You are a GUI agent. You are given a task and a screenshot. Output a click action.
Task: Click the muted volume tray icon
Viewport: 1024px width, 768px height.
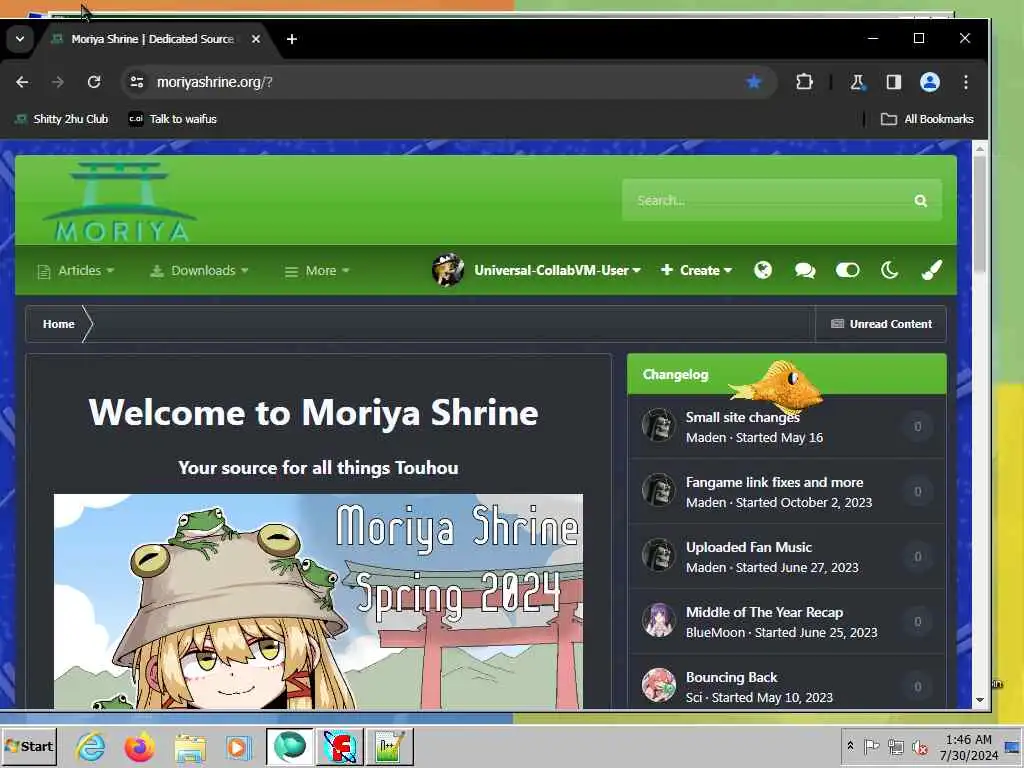(x=920, y=747)
